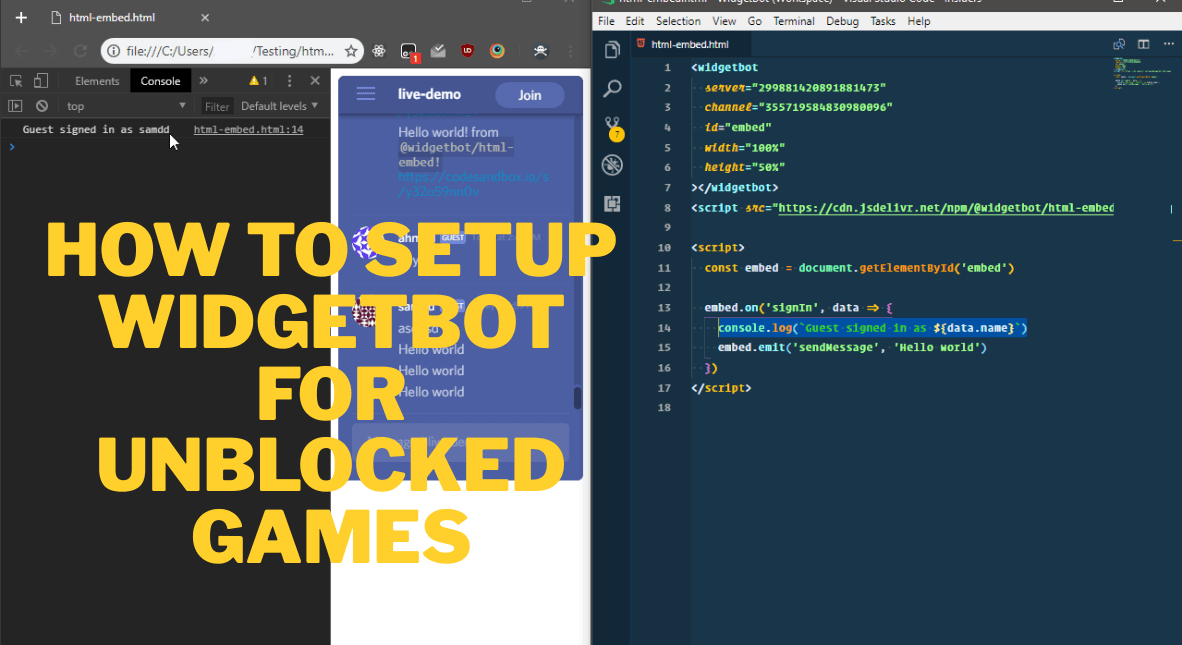
Task: Activate the DevTools element inspector picker
Action: coord(16,81)
